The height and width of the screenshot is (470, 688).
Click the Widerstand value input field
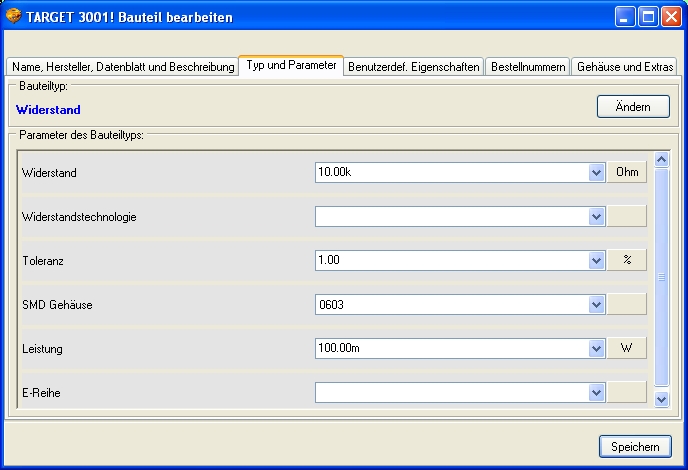tap(451, 172)
